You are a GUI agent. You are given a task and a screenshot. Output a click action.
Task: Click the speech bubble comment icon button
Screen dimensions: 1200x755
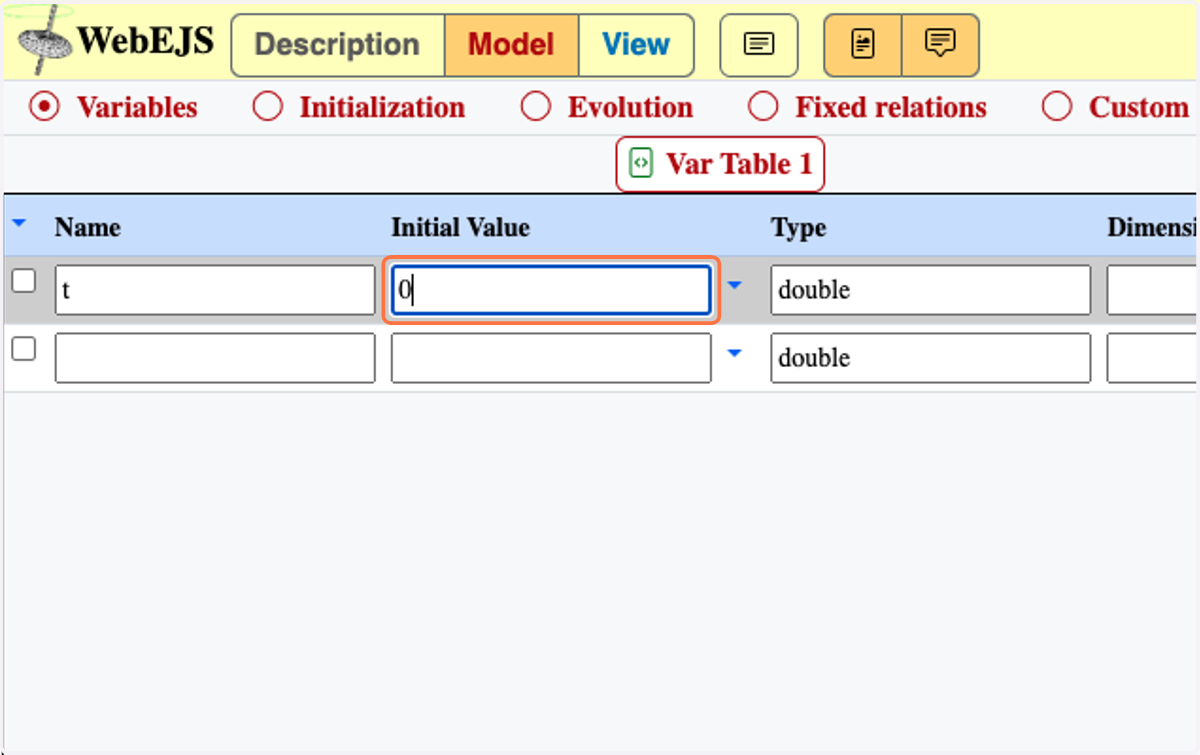pos(940,45)
